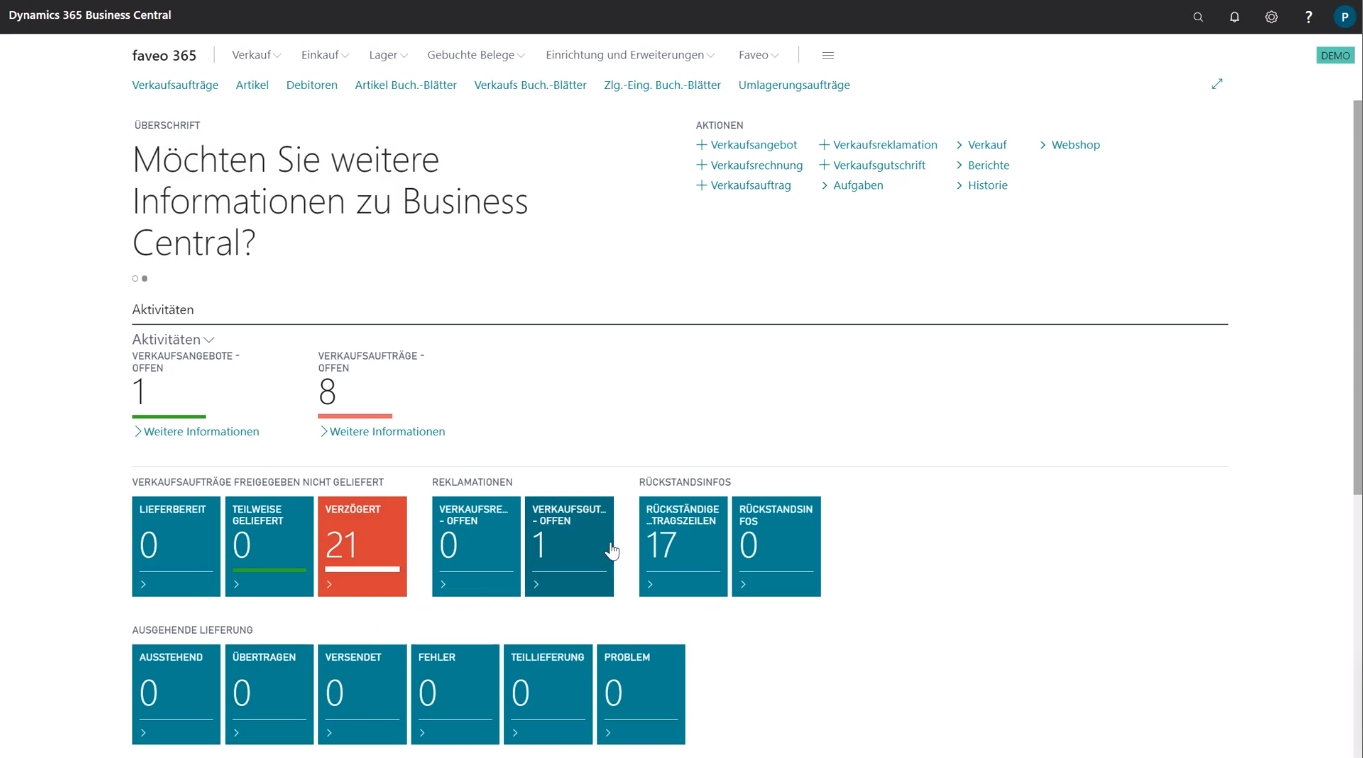Click the green DEMO environment badge
Screen dimensions: 1363x758
tap(1335, 56)
